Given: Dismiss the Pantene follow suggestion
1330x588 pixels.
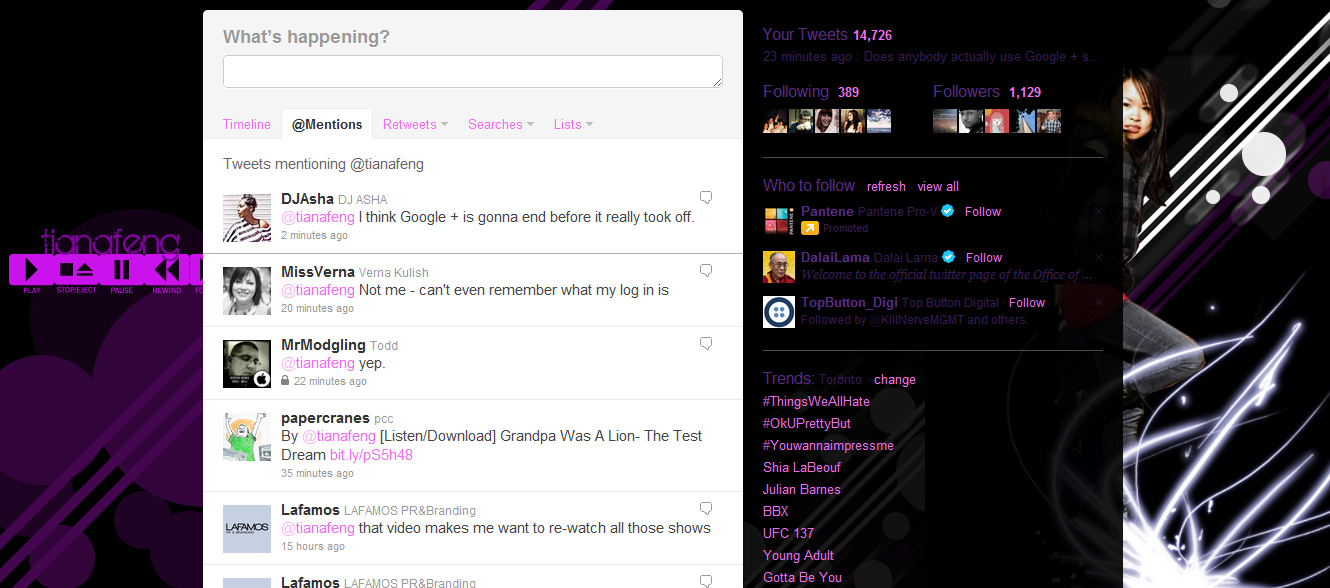Looking at the screenshot, I should pyautogui.click(x=1099, y=212).
